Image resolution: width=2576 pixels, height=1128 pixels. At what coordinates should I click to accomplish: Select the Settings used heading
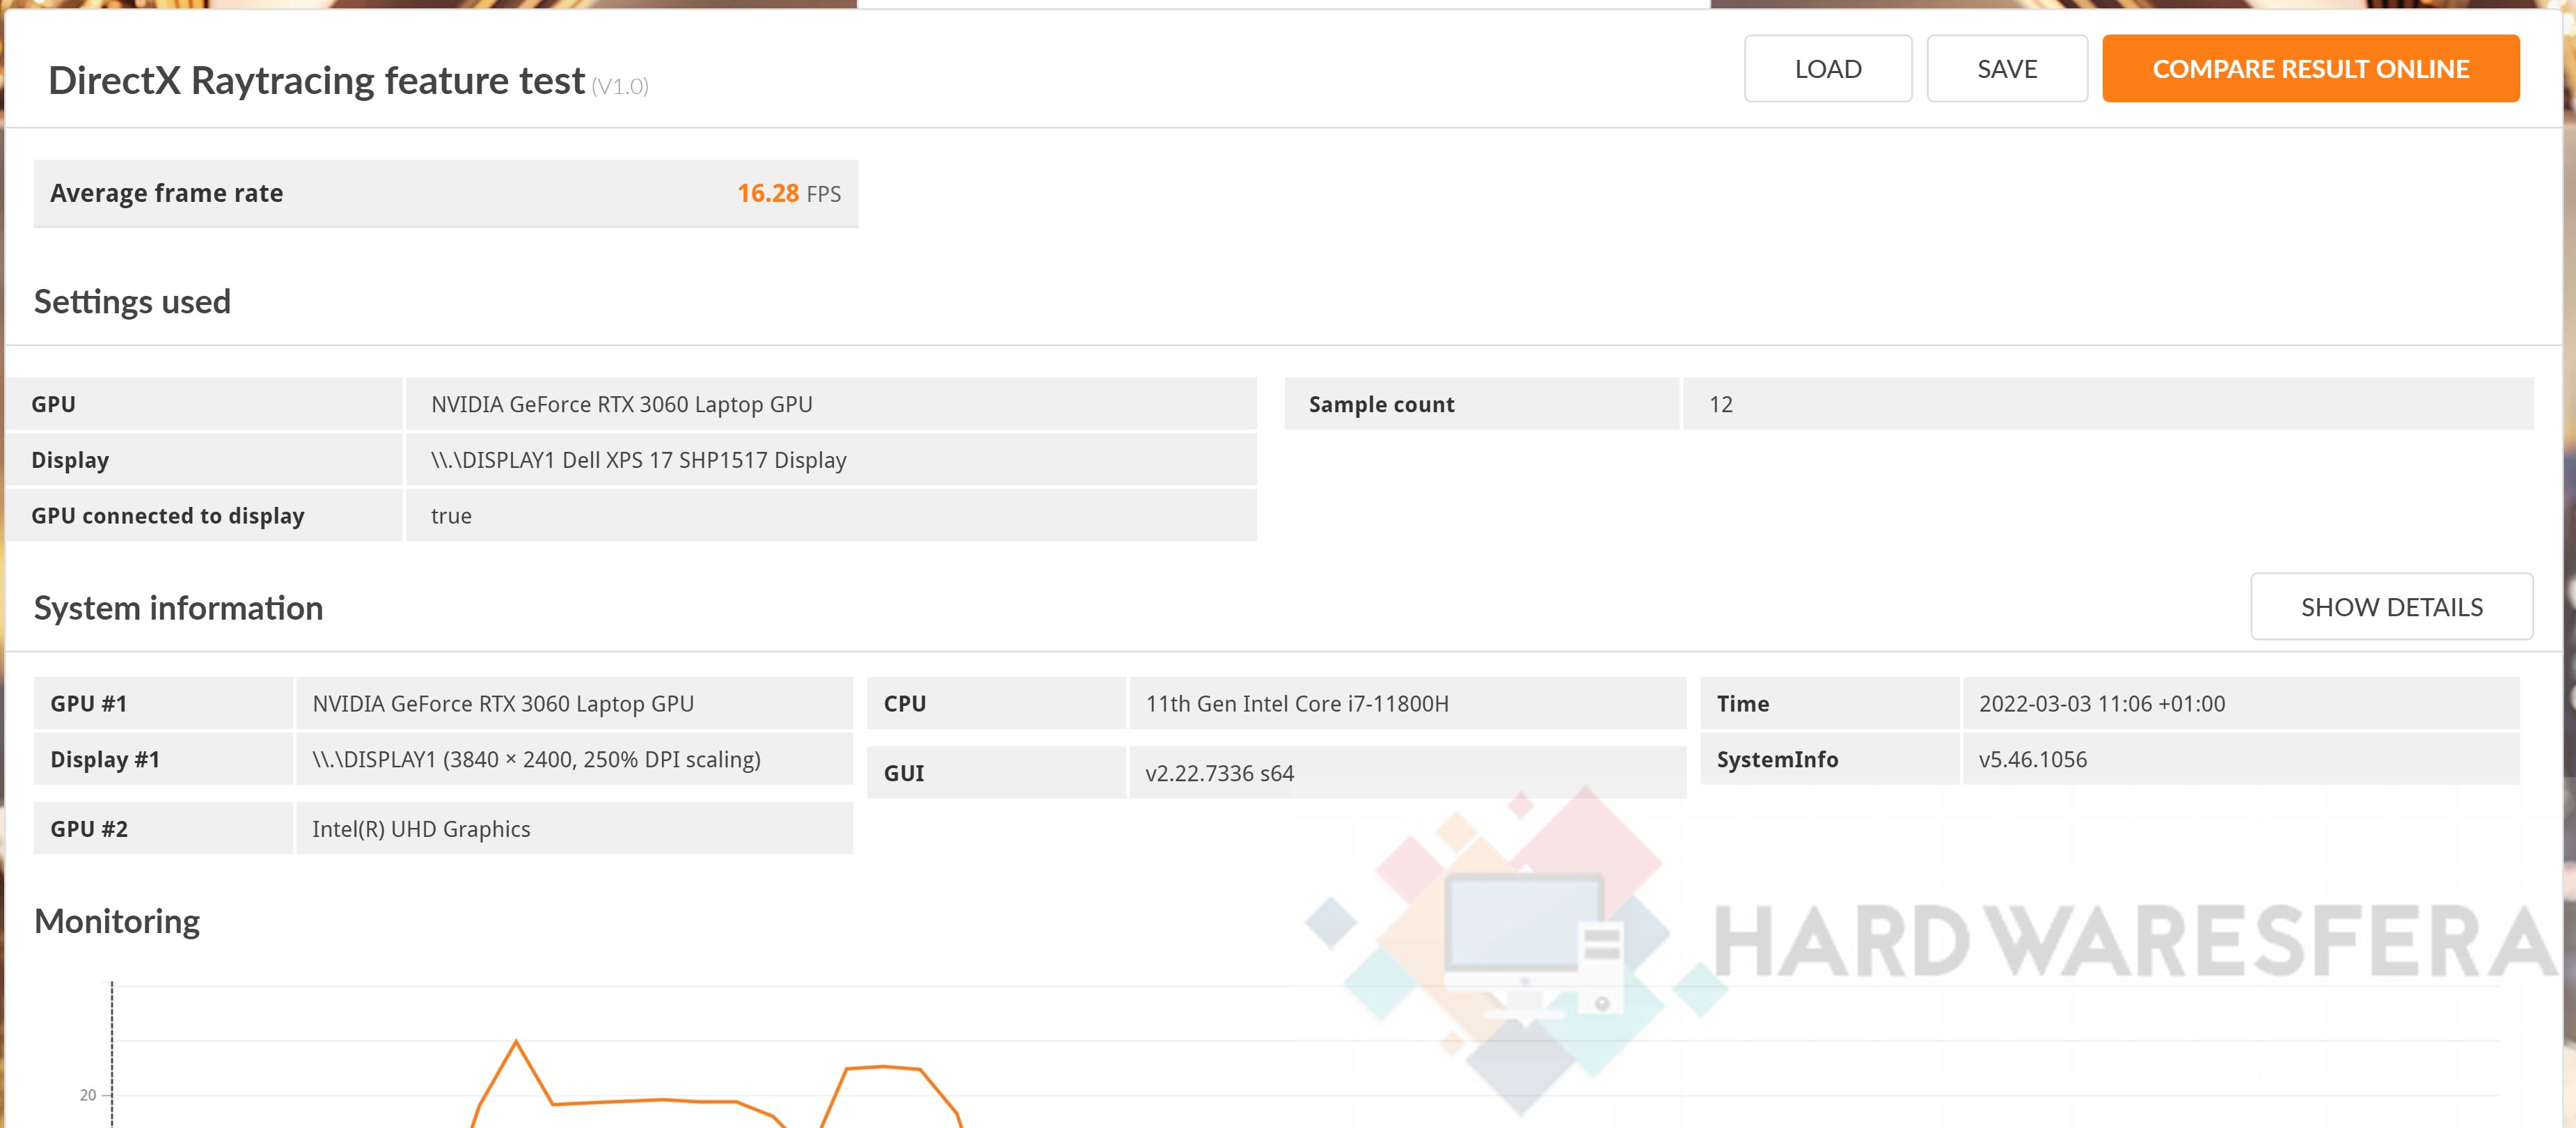click(132, 302)
